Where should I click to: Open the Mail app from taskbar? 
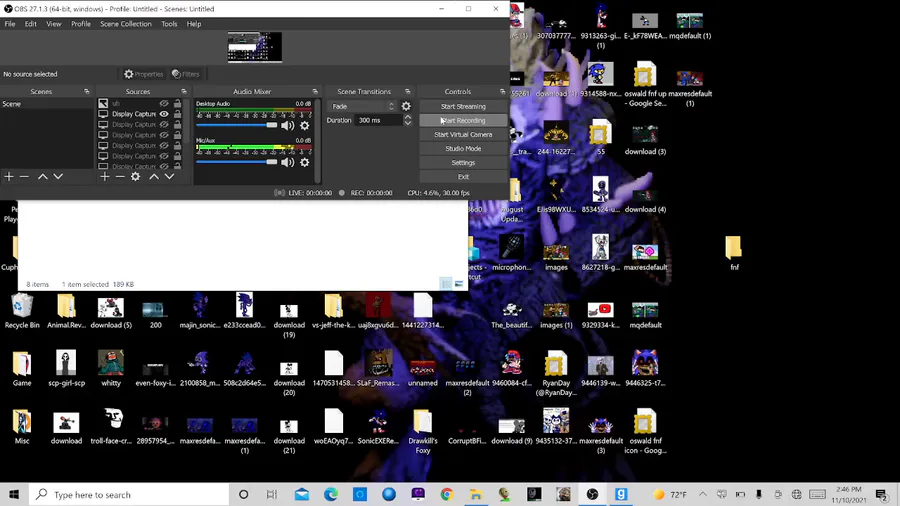(x=302, y=495)
